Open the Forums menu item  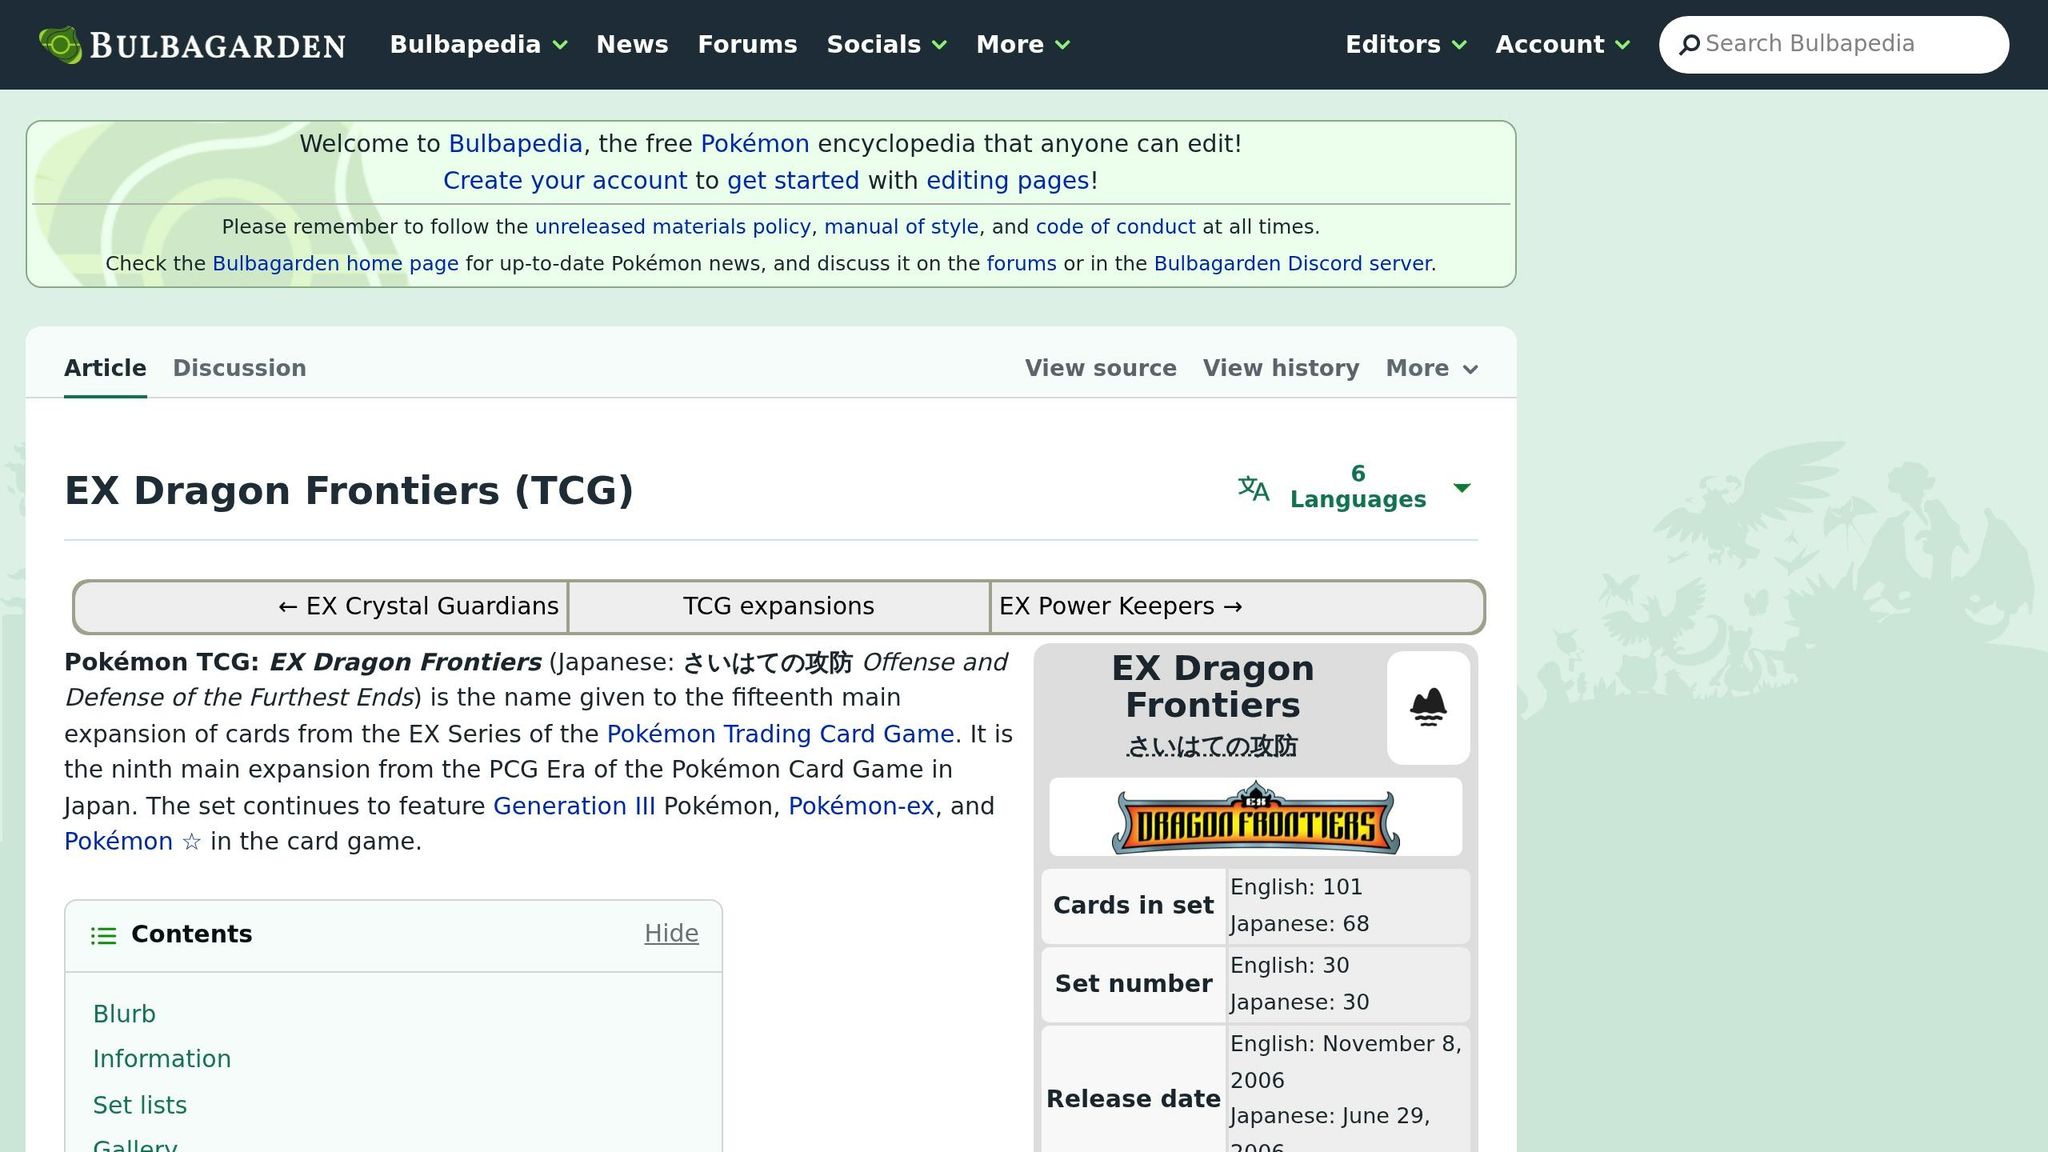(x=747, y=44)
